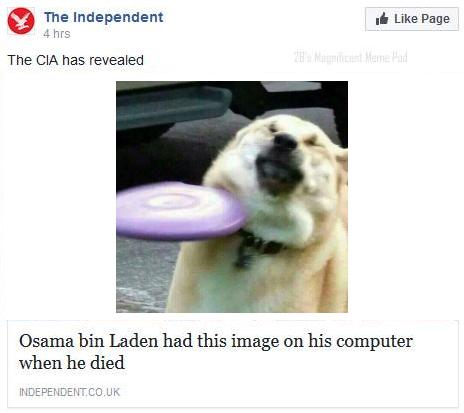Click the word Independent in page title
The image size is (464, 413).
118,17
